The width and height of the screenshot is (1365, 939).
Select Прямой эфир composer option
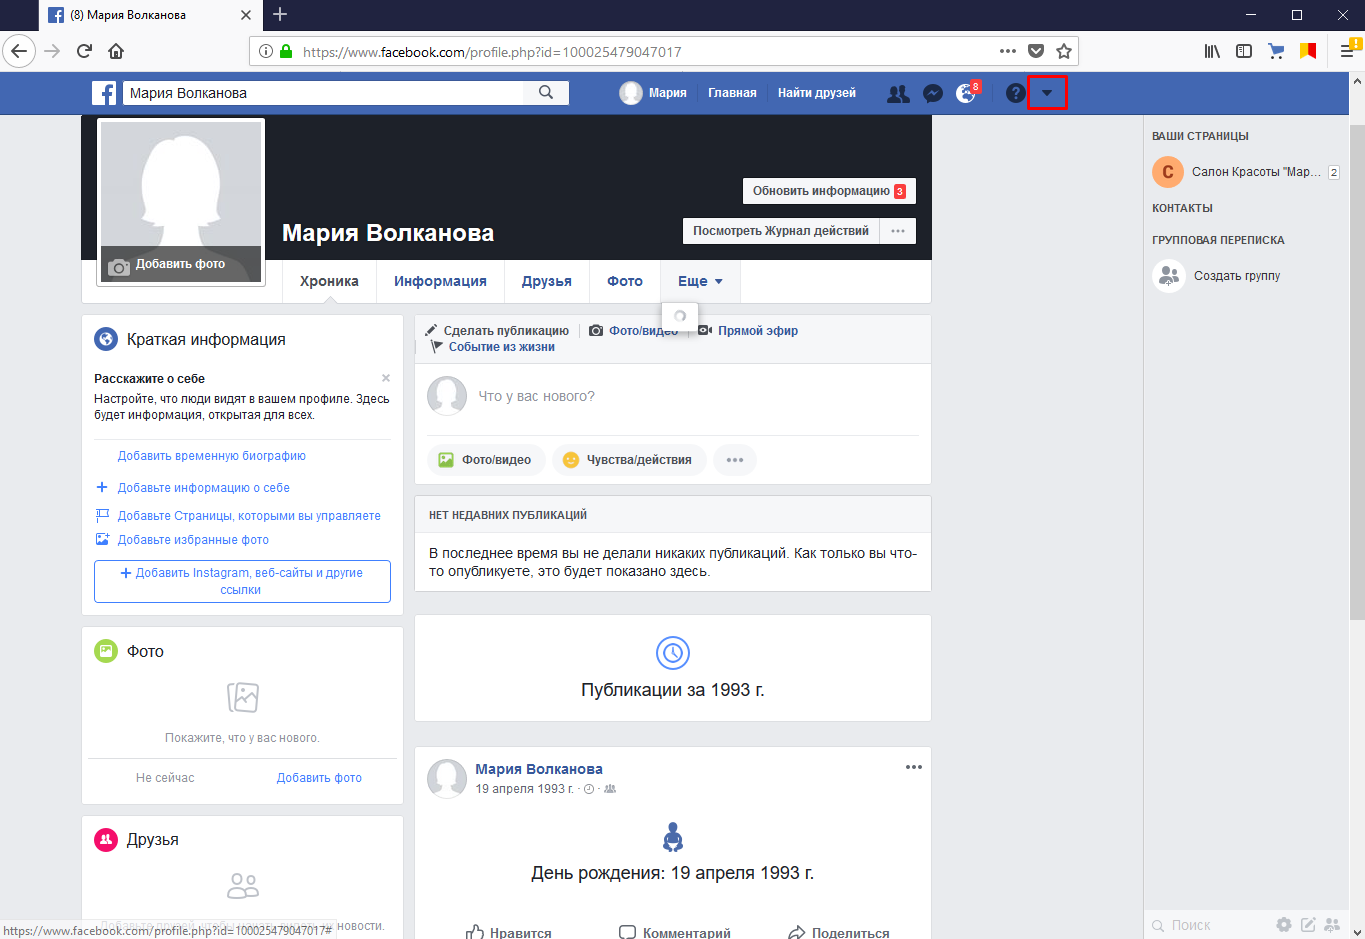pyautogui.click(x=748, y=331)
